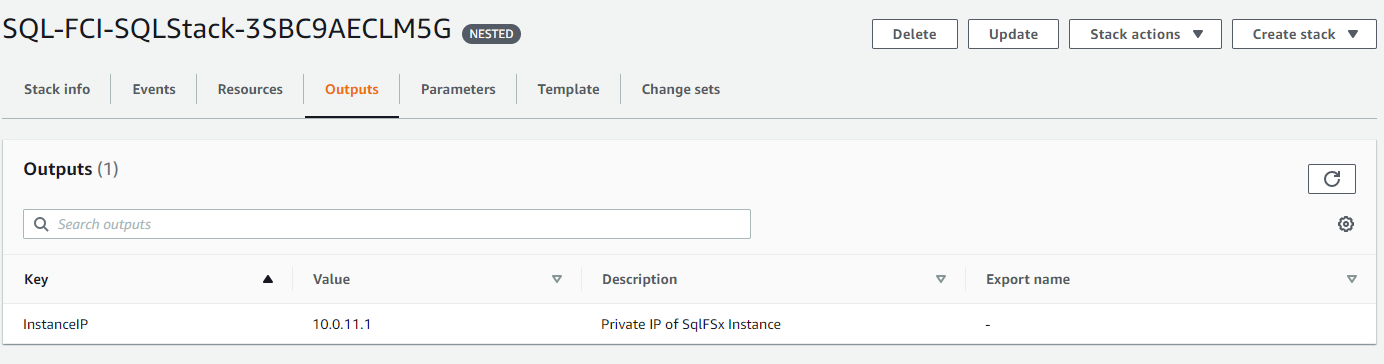The height and width of the screenshot is (364, 1384).
Task: Click the search magnifier icon
Action: [41, 224]
